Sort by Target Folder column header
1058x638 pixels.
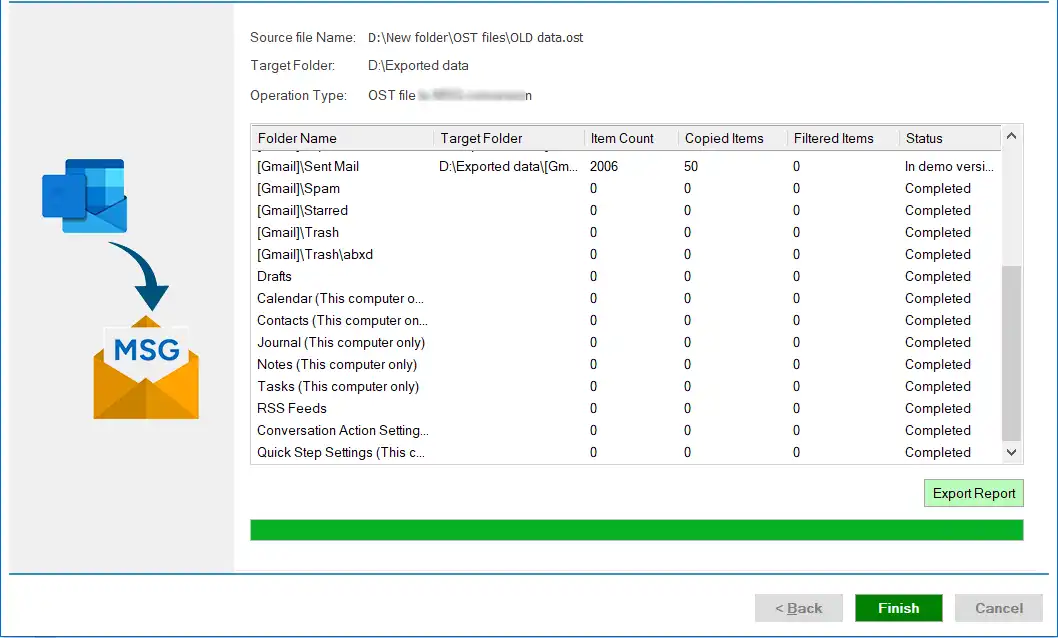(509, 138)
